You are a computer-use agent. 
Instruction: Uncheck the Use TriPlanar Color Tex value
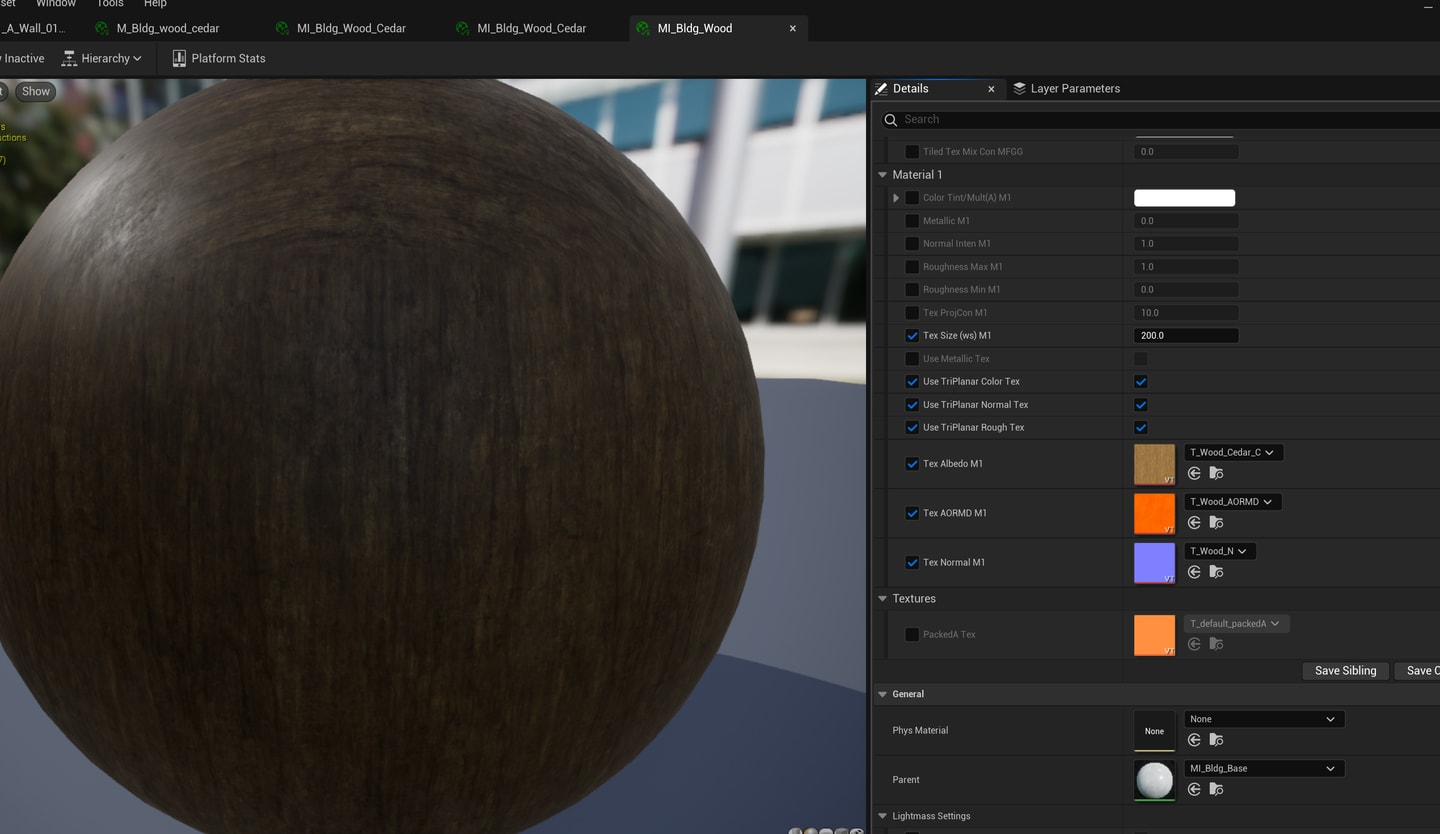pyautogui.click(x=1141, y=382)
